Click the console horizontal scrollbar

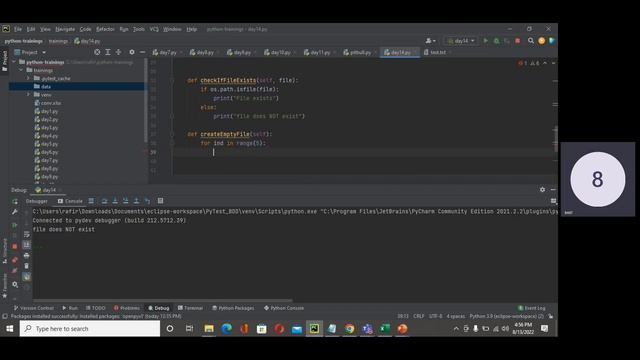(162, 300)
